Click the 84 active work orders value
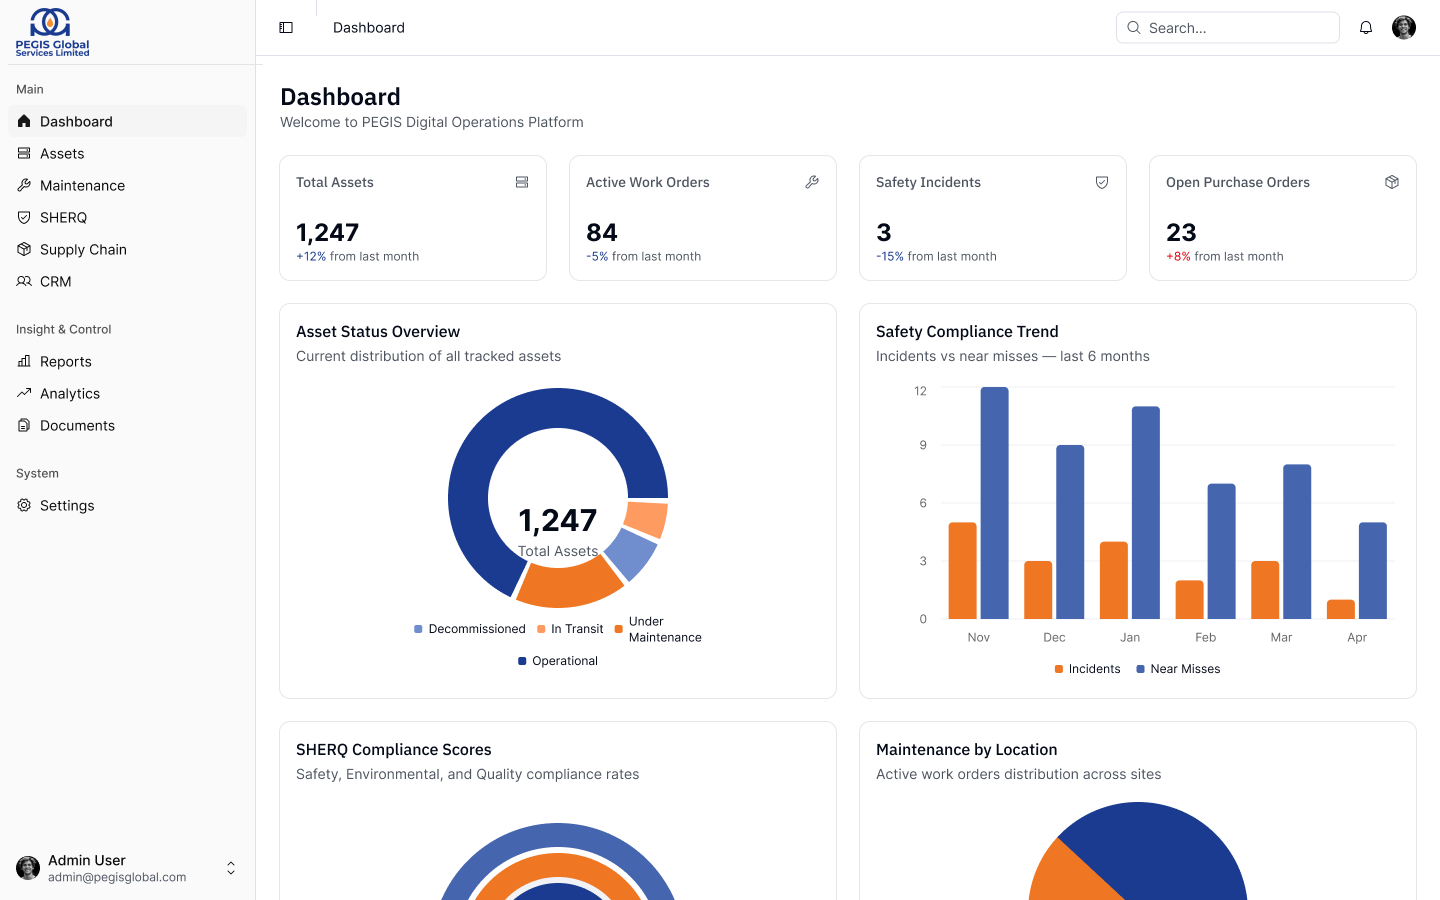The height and width of the screenshot is (900, 1440). pos(602,233)
